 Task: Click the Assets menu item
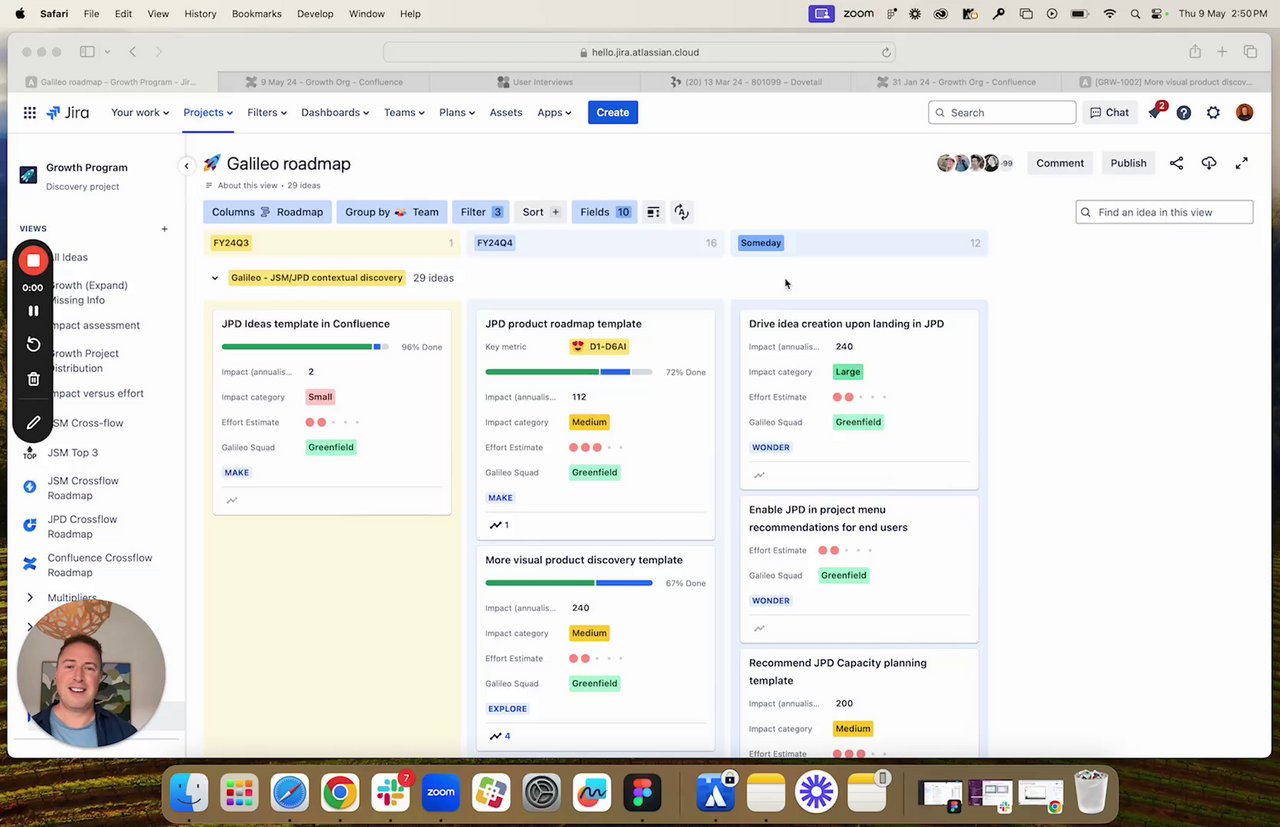click(506, 113)
